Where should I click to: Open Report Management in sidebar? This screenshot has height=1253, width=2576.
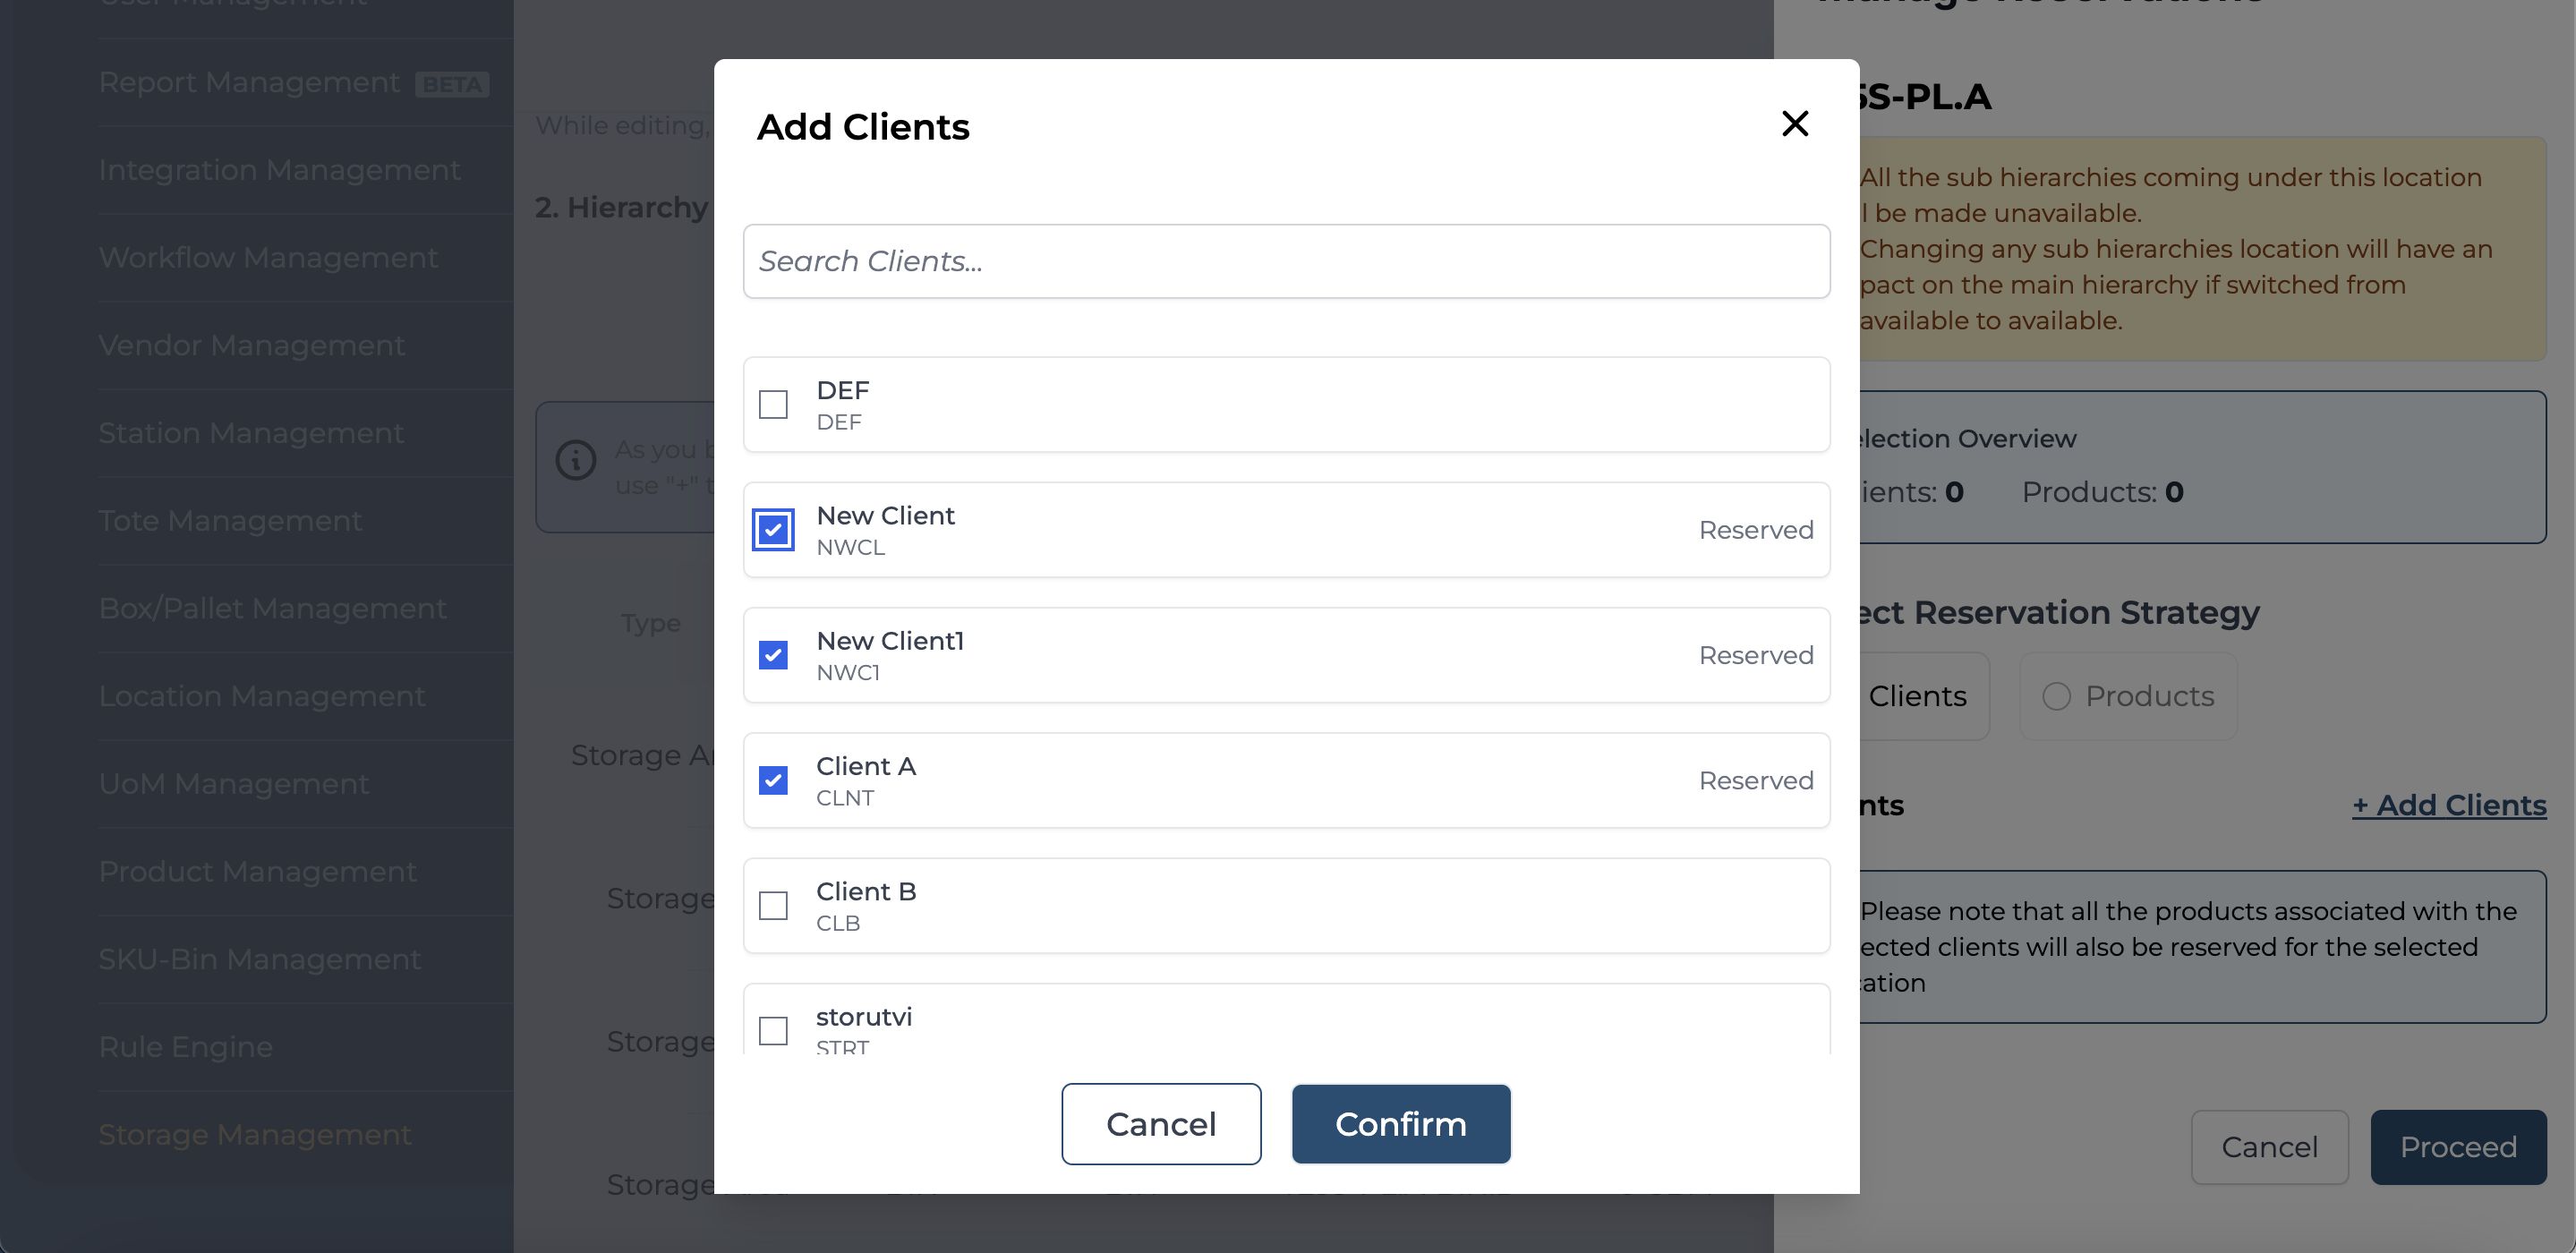pos(249,82)
